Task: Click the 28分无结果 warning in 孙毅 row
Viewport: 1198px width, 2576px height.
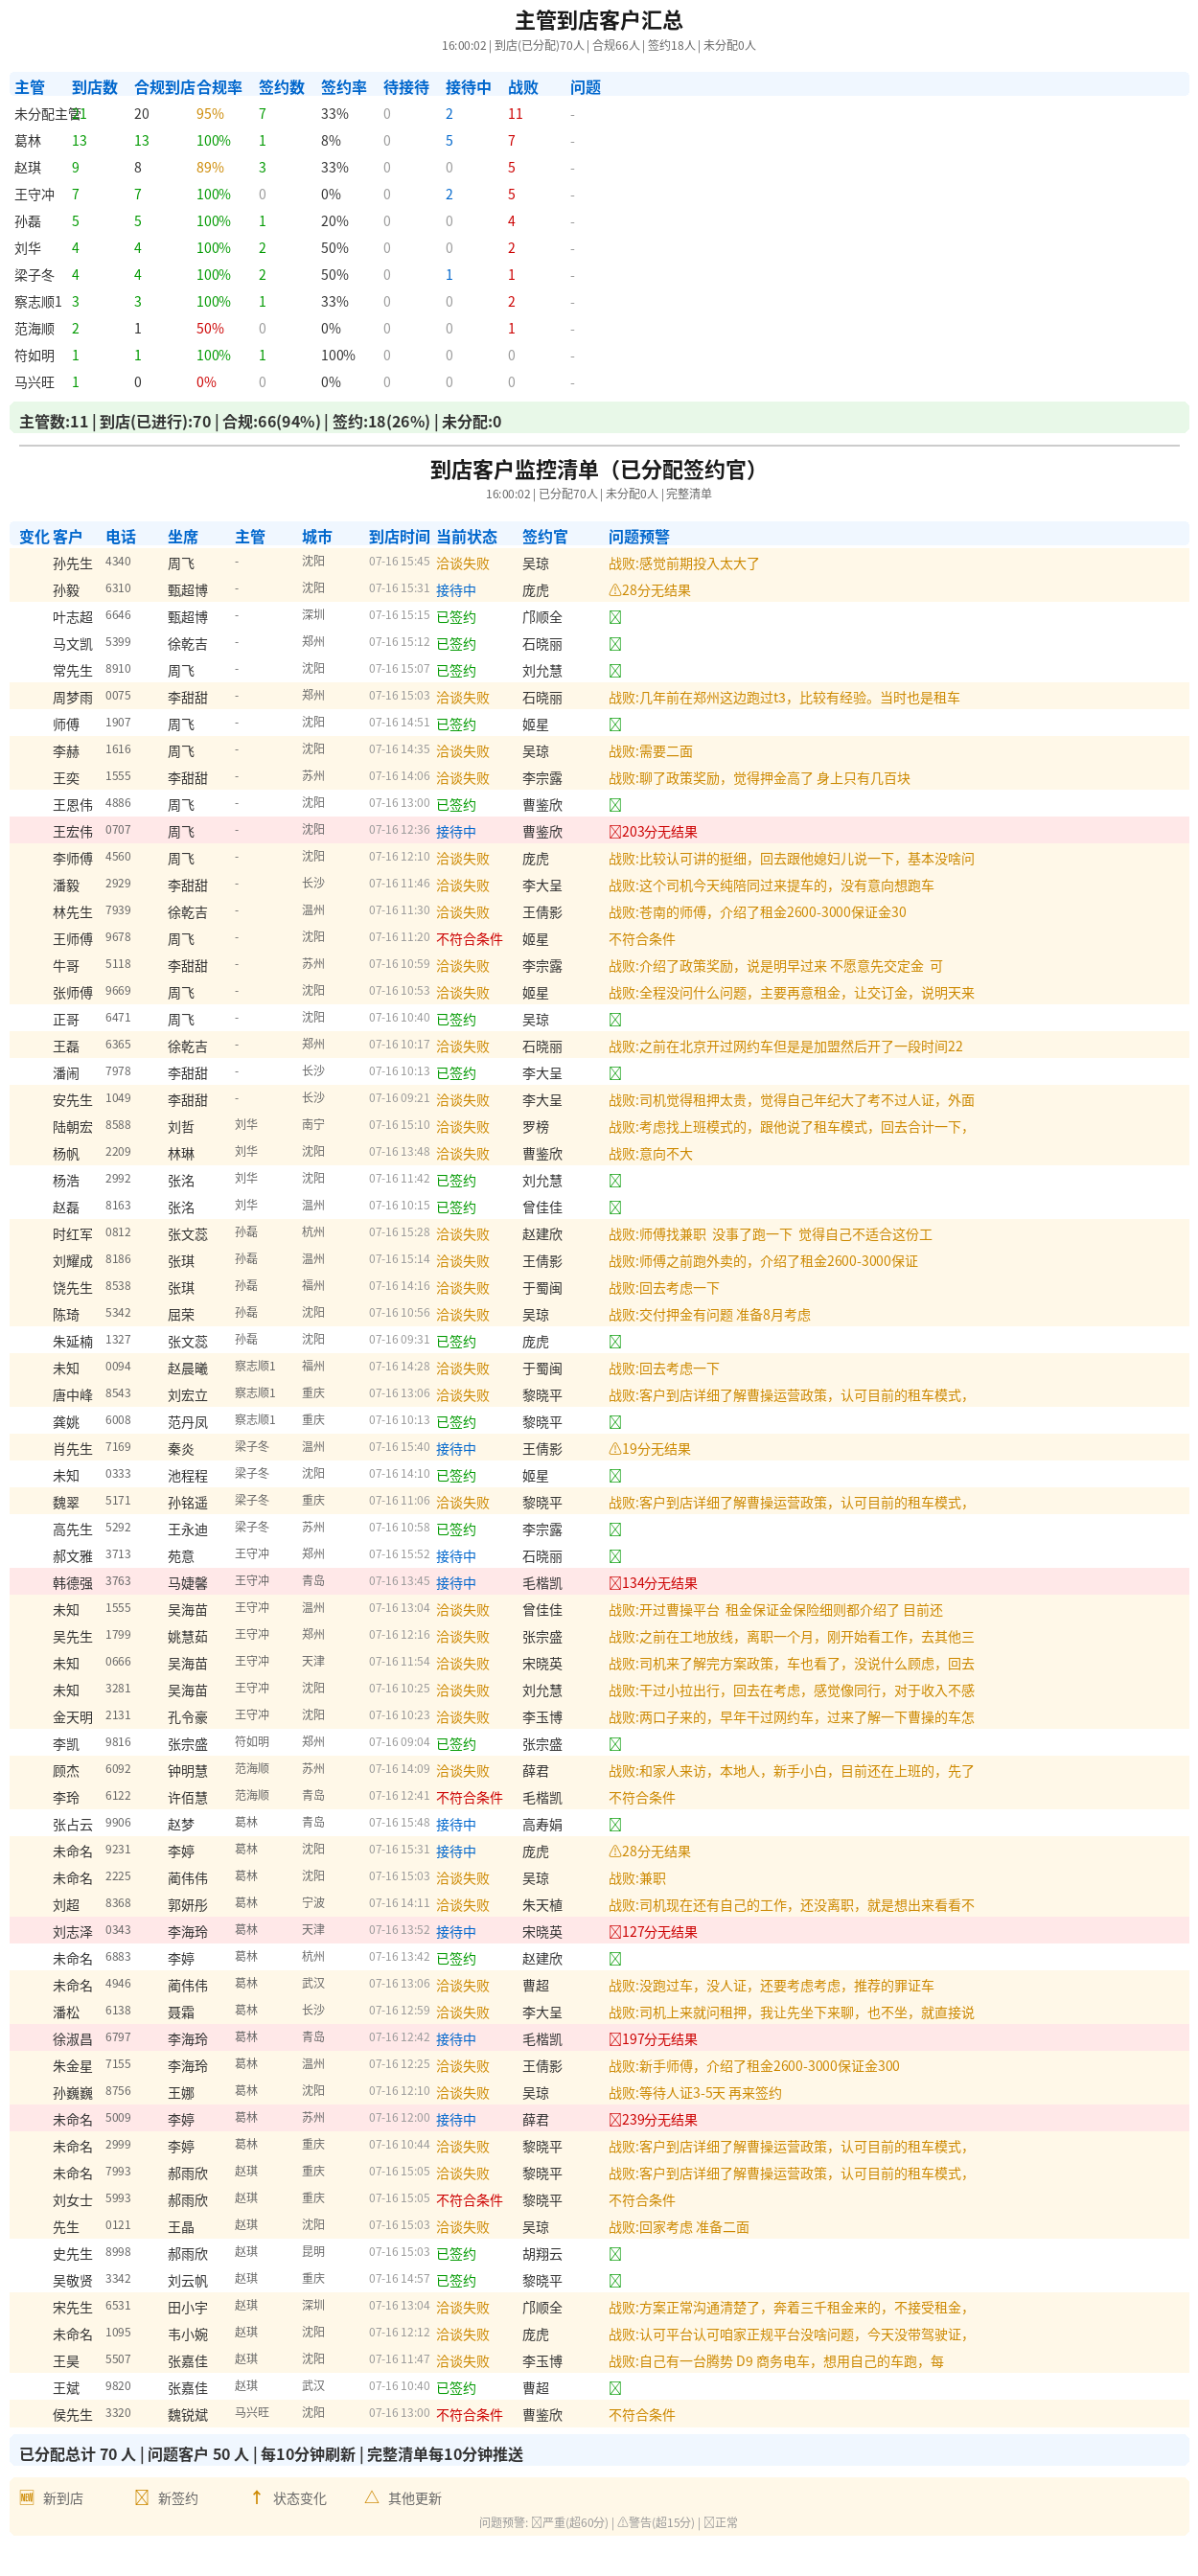Action: pos(650,591)
